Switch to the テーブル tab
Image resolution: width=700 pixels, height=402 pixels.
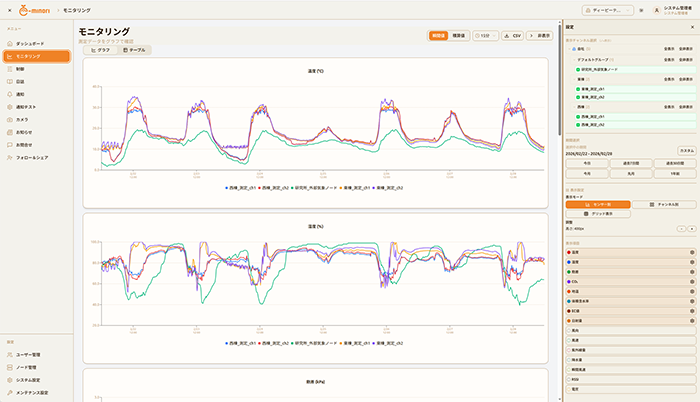[134, 49]
